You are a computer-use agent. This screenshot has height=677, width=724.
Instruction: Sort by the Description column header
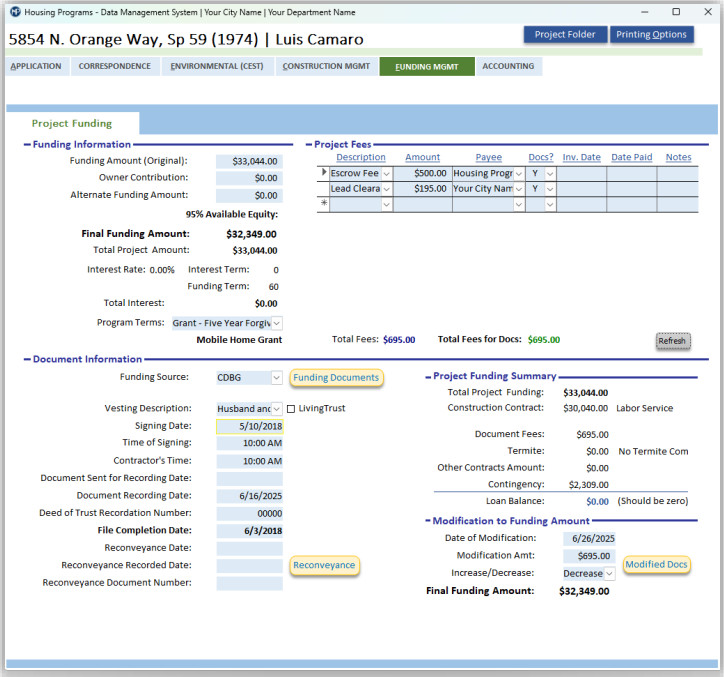pyautogui.click(x=361, y=157)
